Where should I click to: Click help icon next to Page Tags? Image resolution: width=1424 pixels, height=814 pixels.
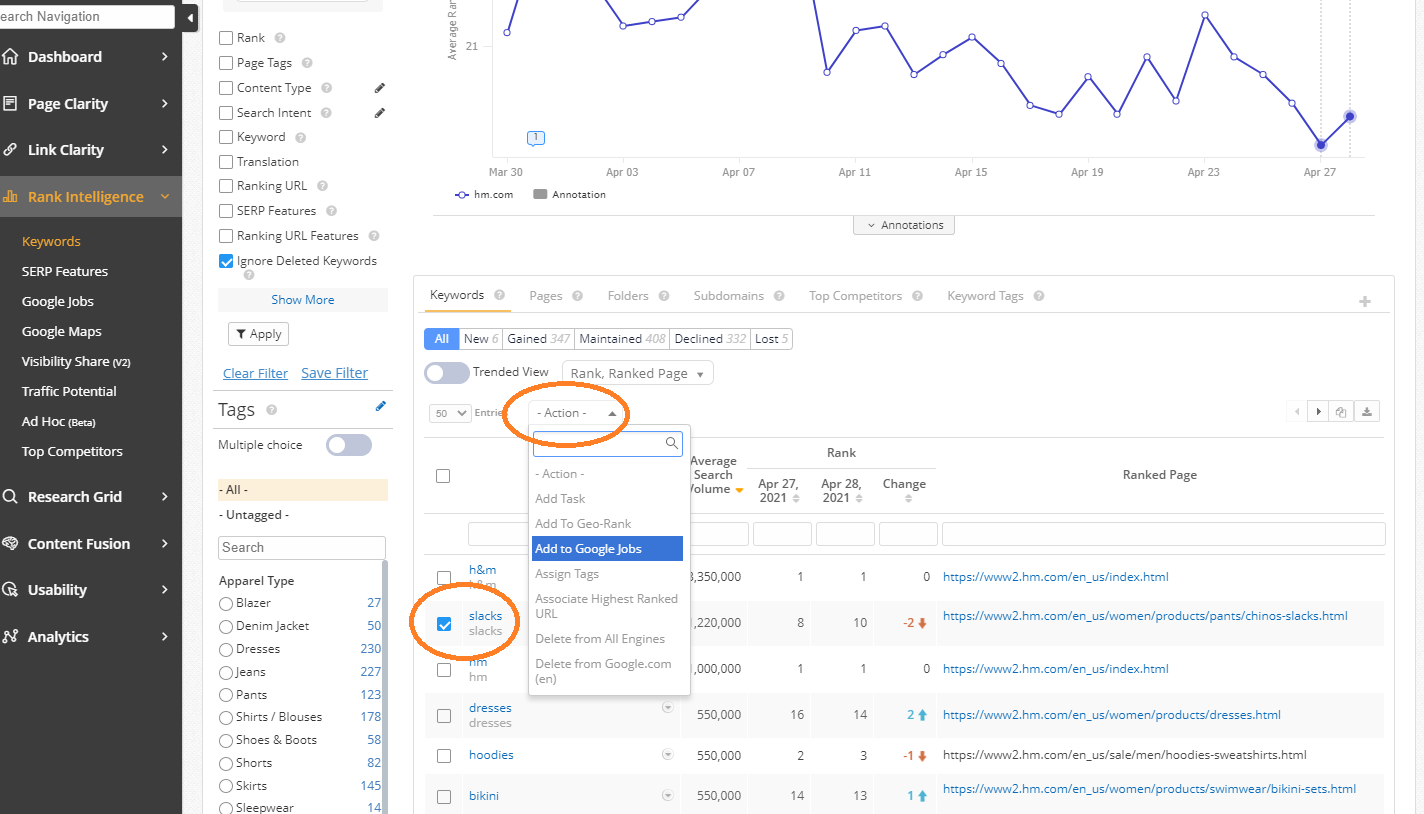pyautogui.click(x=305, y=63)
